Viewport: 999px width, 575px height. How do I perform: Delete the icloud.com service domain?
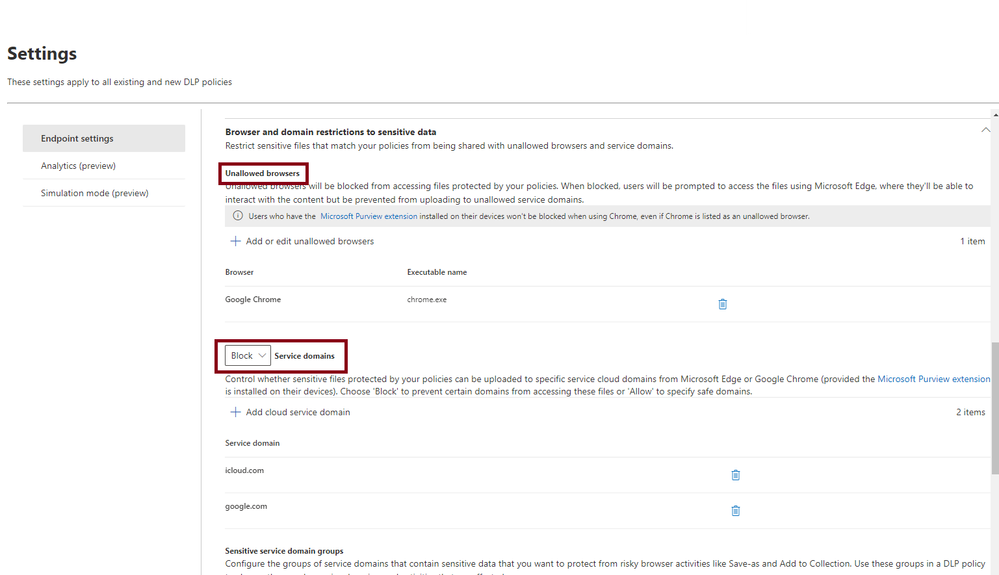point(735,475)
